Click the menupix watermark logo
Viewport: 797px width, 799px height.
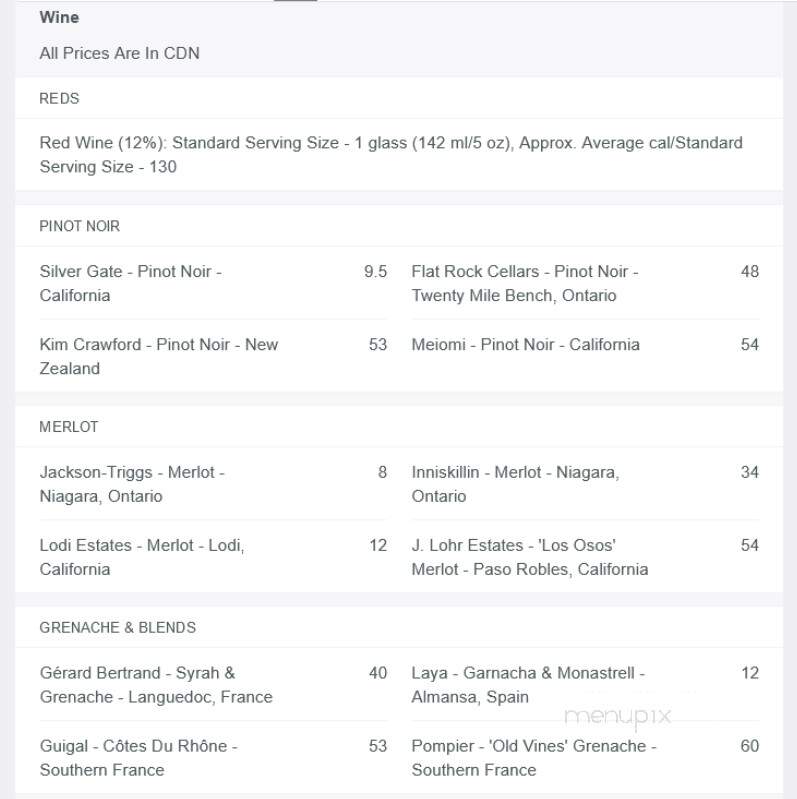tap(618, 717)
